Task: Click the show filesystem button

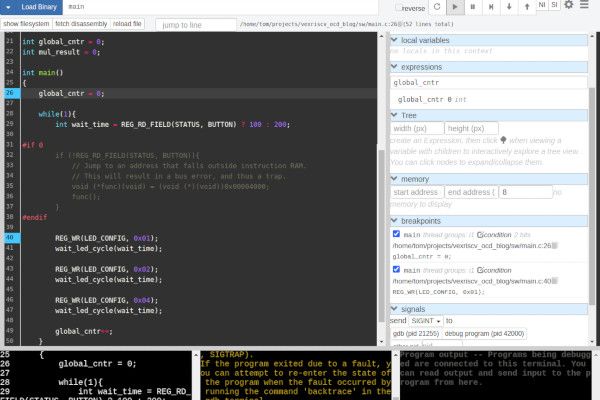Action: [25, 23]
